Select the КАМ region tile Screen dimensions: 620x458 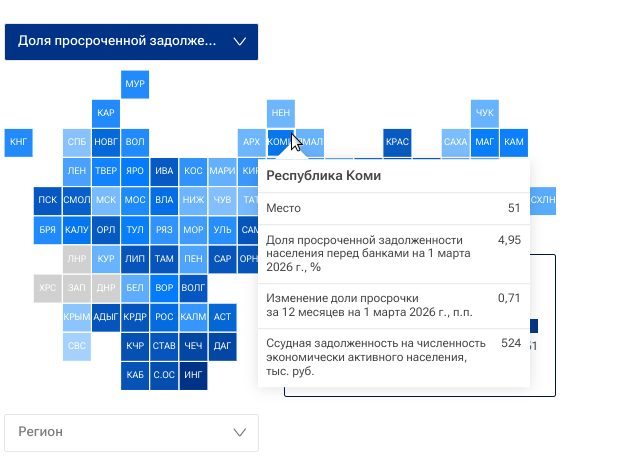tap(514, 142)
